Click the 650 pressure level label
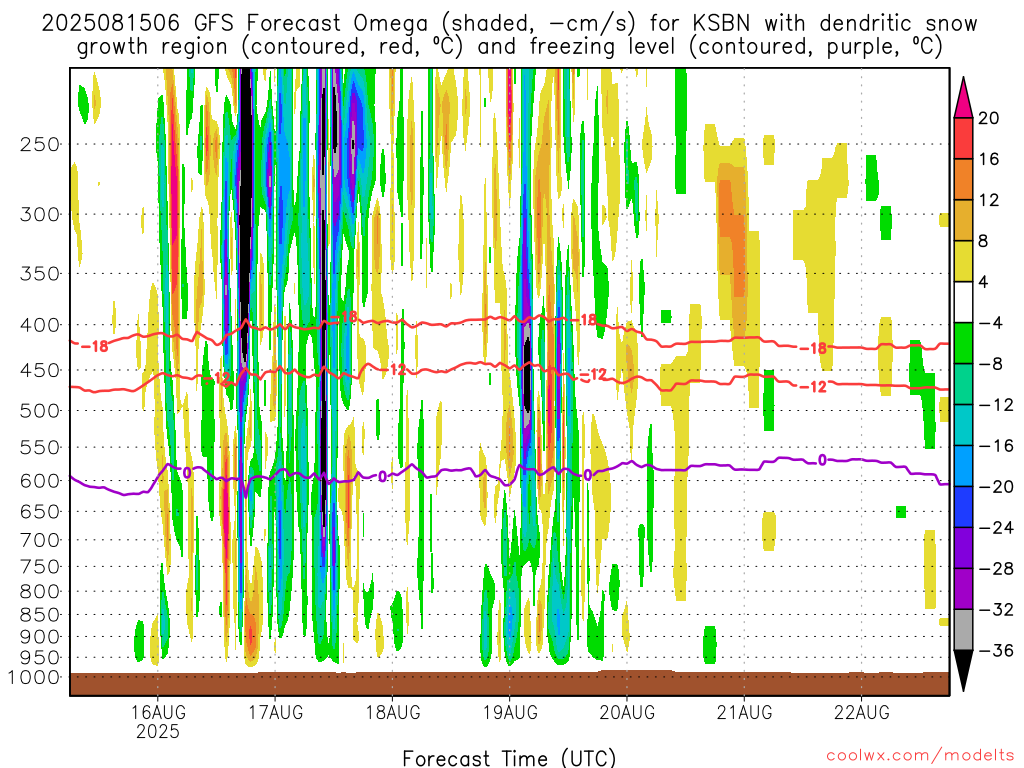The height and width of the screenshot is (768, 1024). 40,511
